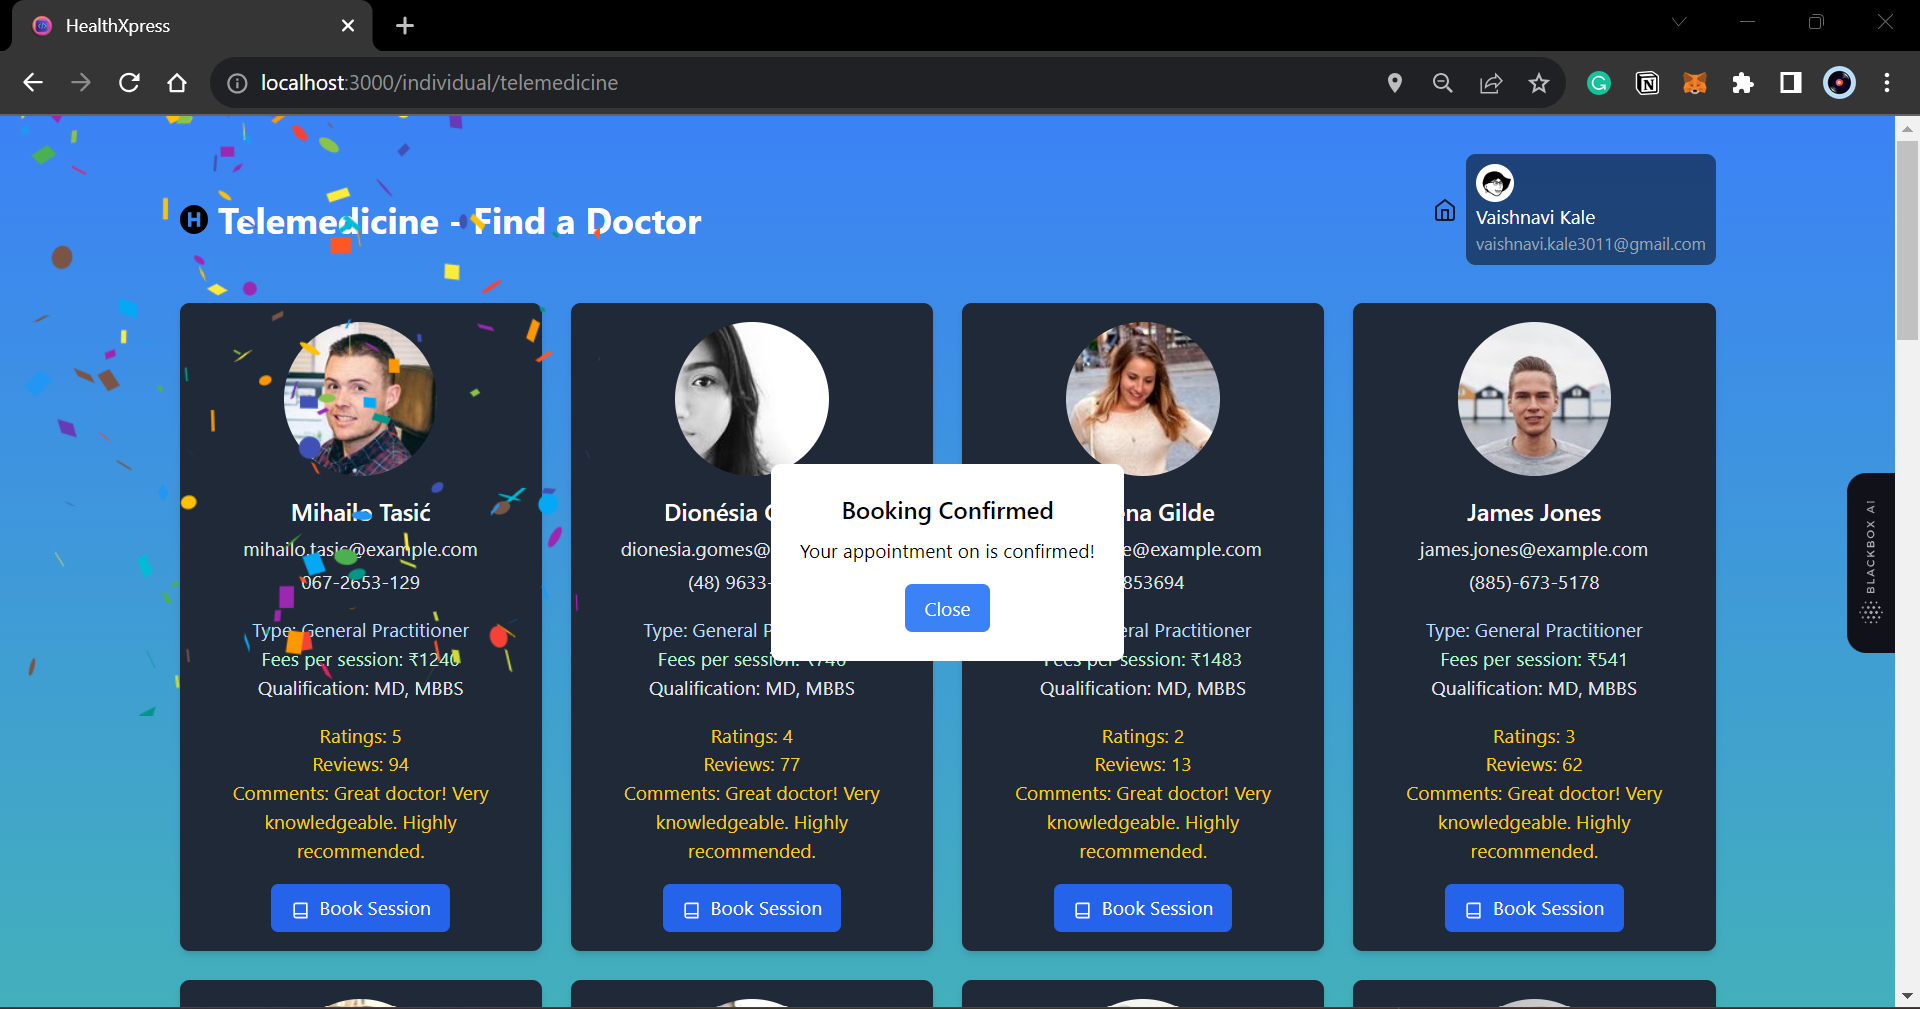Bookmark this tab with the star

tap(1539, 83)
